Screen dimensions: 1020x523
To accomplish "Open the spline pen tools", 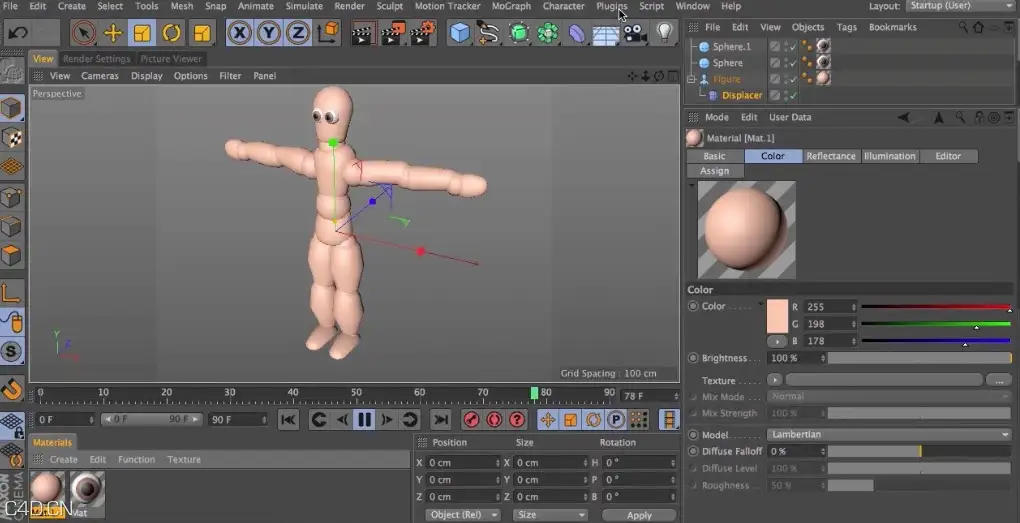I will [x=488, y=33].
